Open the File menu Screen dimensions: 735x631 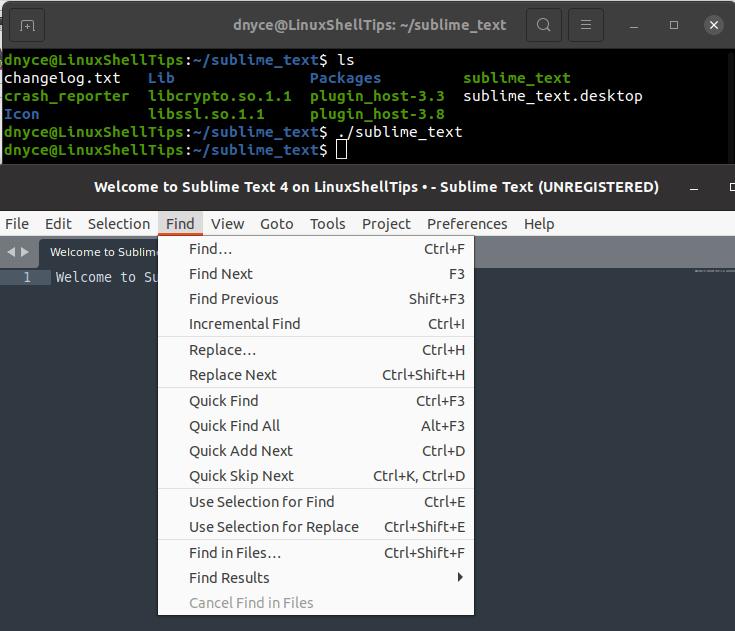(x=17, y=224)
